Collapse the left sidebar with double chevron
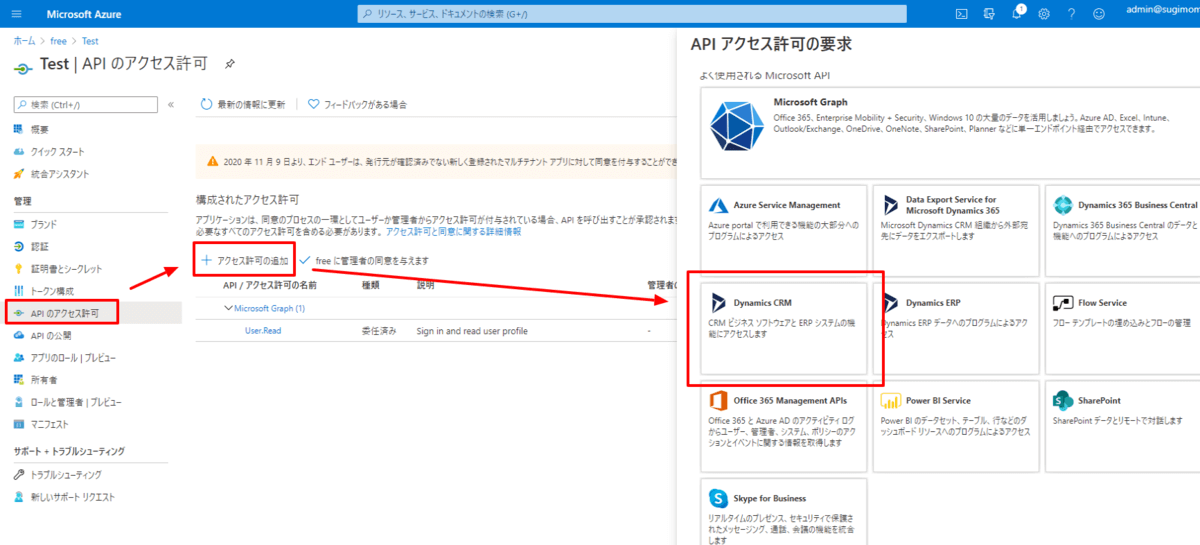The width and height of the screenshot is (1200, 545). (171, 104)
